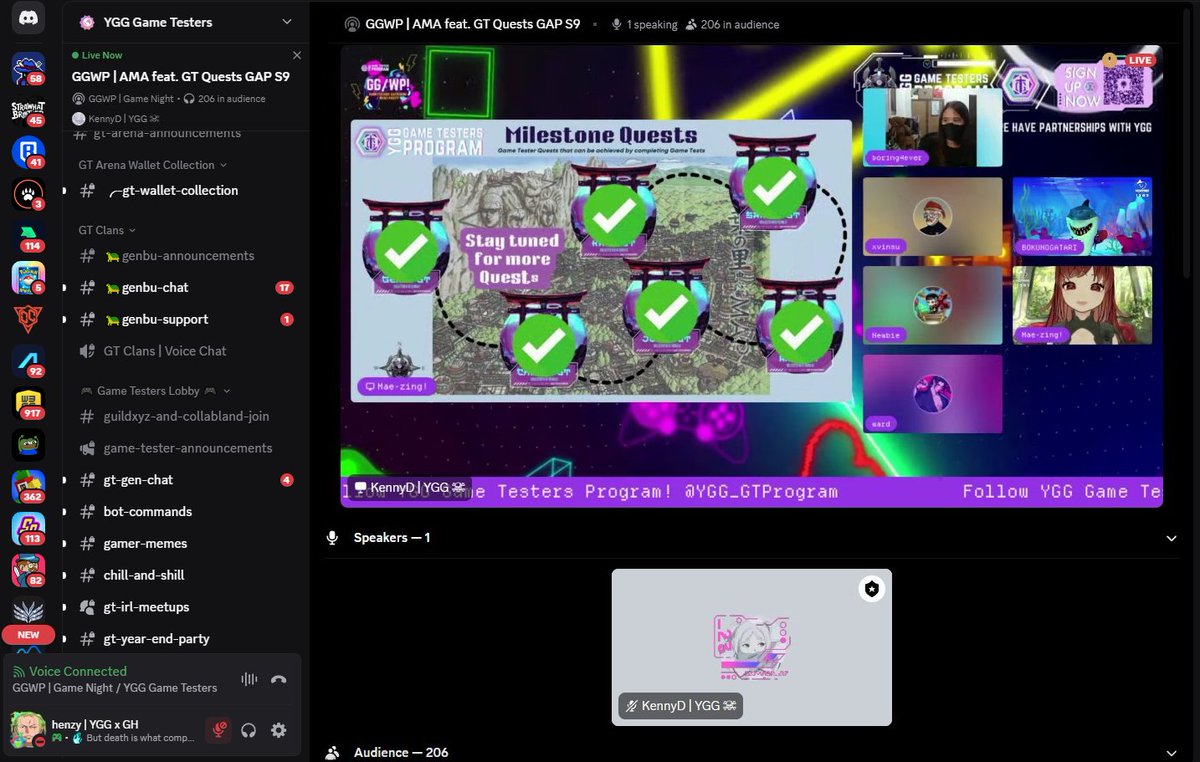The height and width of the screenshot is (762, 1200).
Task: Click moderator shield badge on speaker tile
Action: 872,589
